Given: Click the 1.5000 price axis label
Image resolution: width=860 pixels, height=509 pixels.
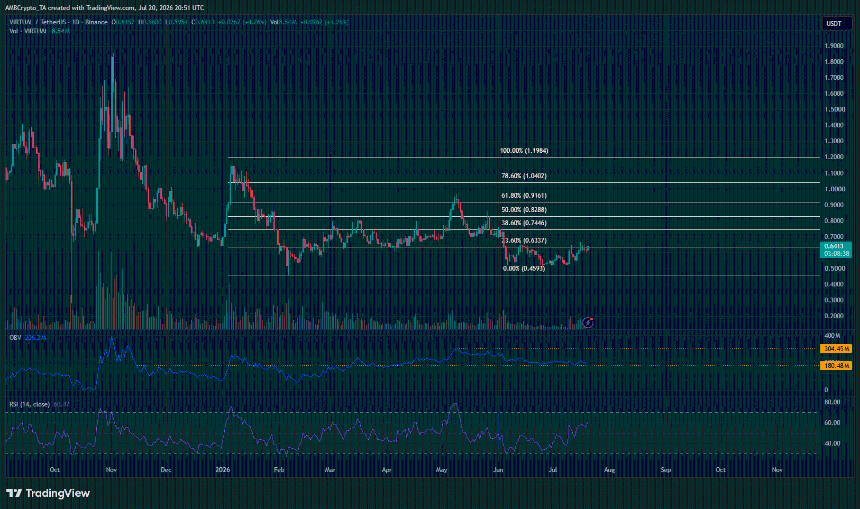Looking at the screenshot, I should pos(834,109).
